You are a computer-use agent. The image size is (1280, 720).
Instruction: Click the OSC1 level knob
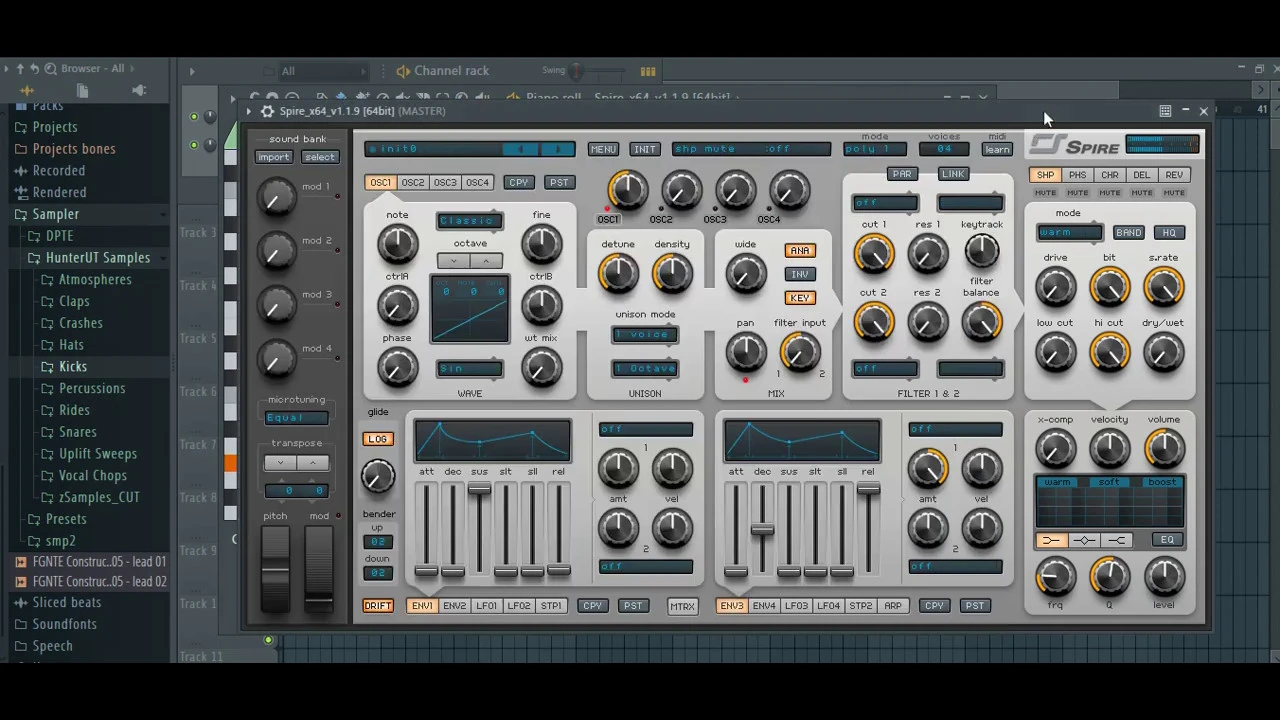(627, 190)
